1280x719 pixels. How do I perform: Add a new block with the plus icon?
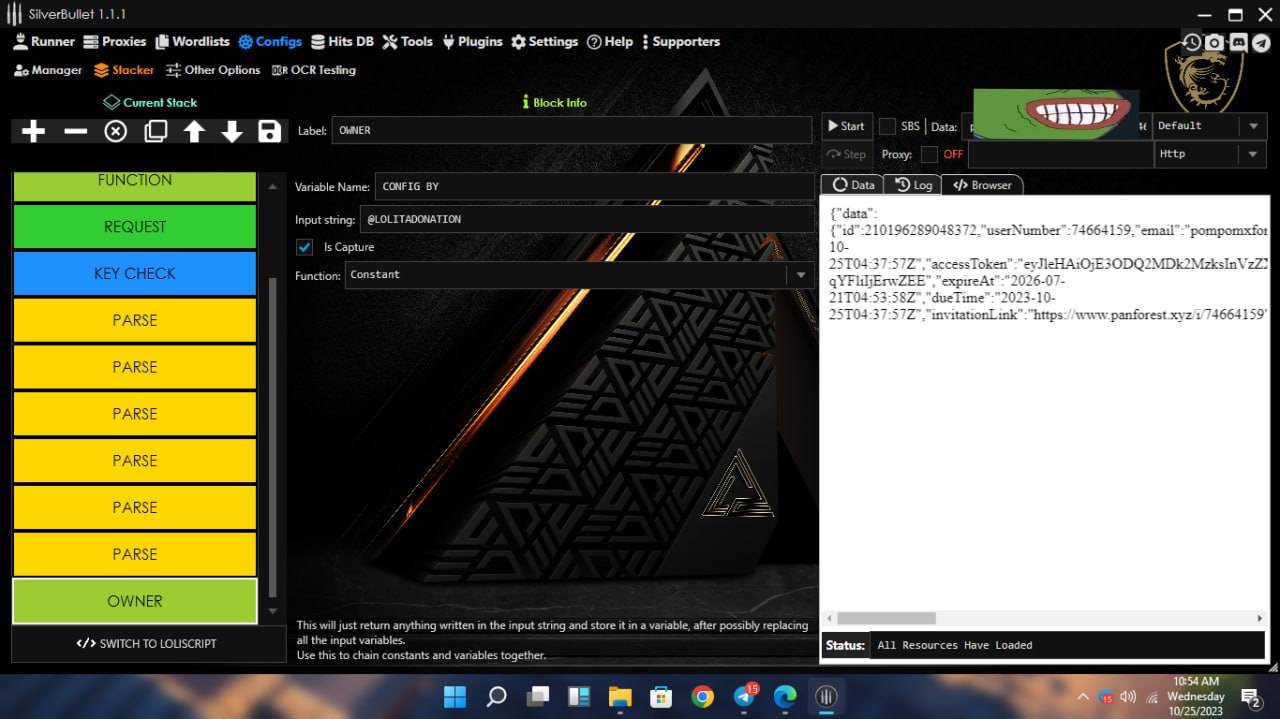pyautogui.click(x=33, y=131)
